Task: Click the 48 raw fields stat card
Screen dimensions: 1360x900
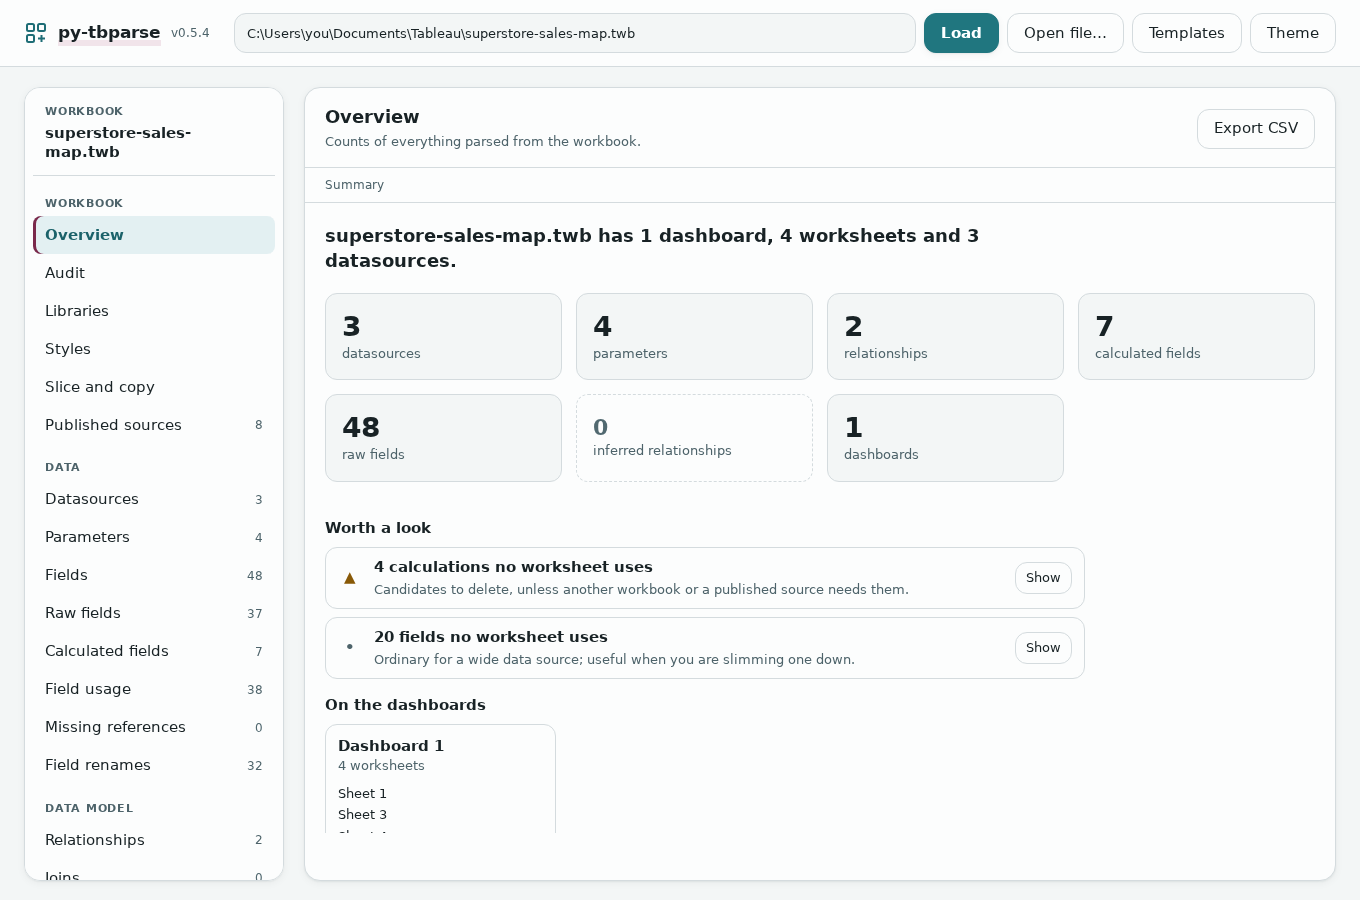Action: pyautogui.click(x=443, y=438)
